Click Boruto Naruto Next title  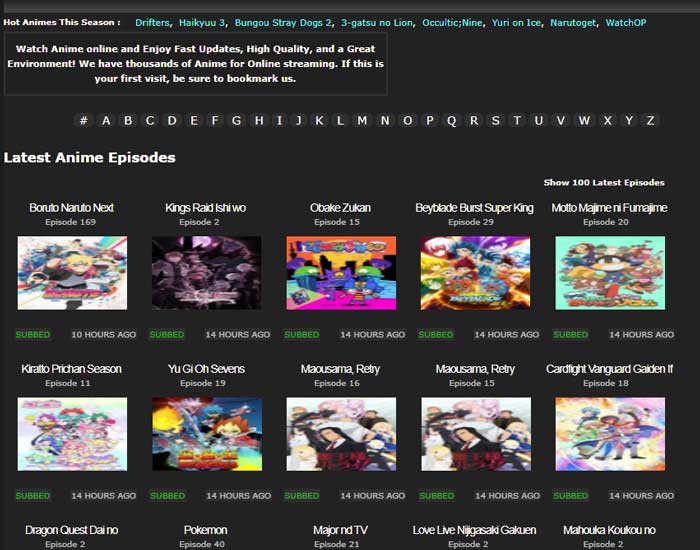(71, 208)
